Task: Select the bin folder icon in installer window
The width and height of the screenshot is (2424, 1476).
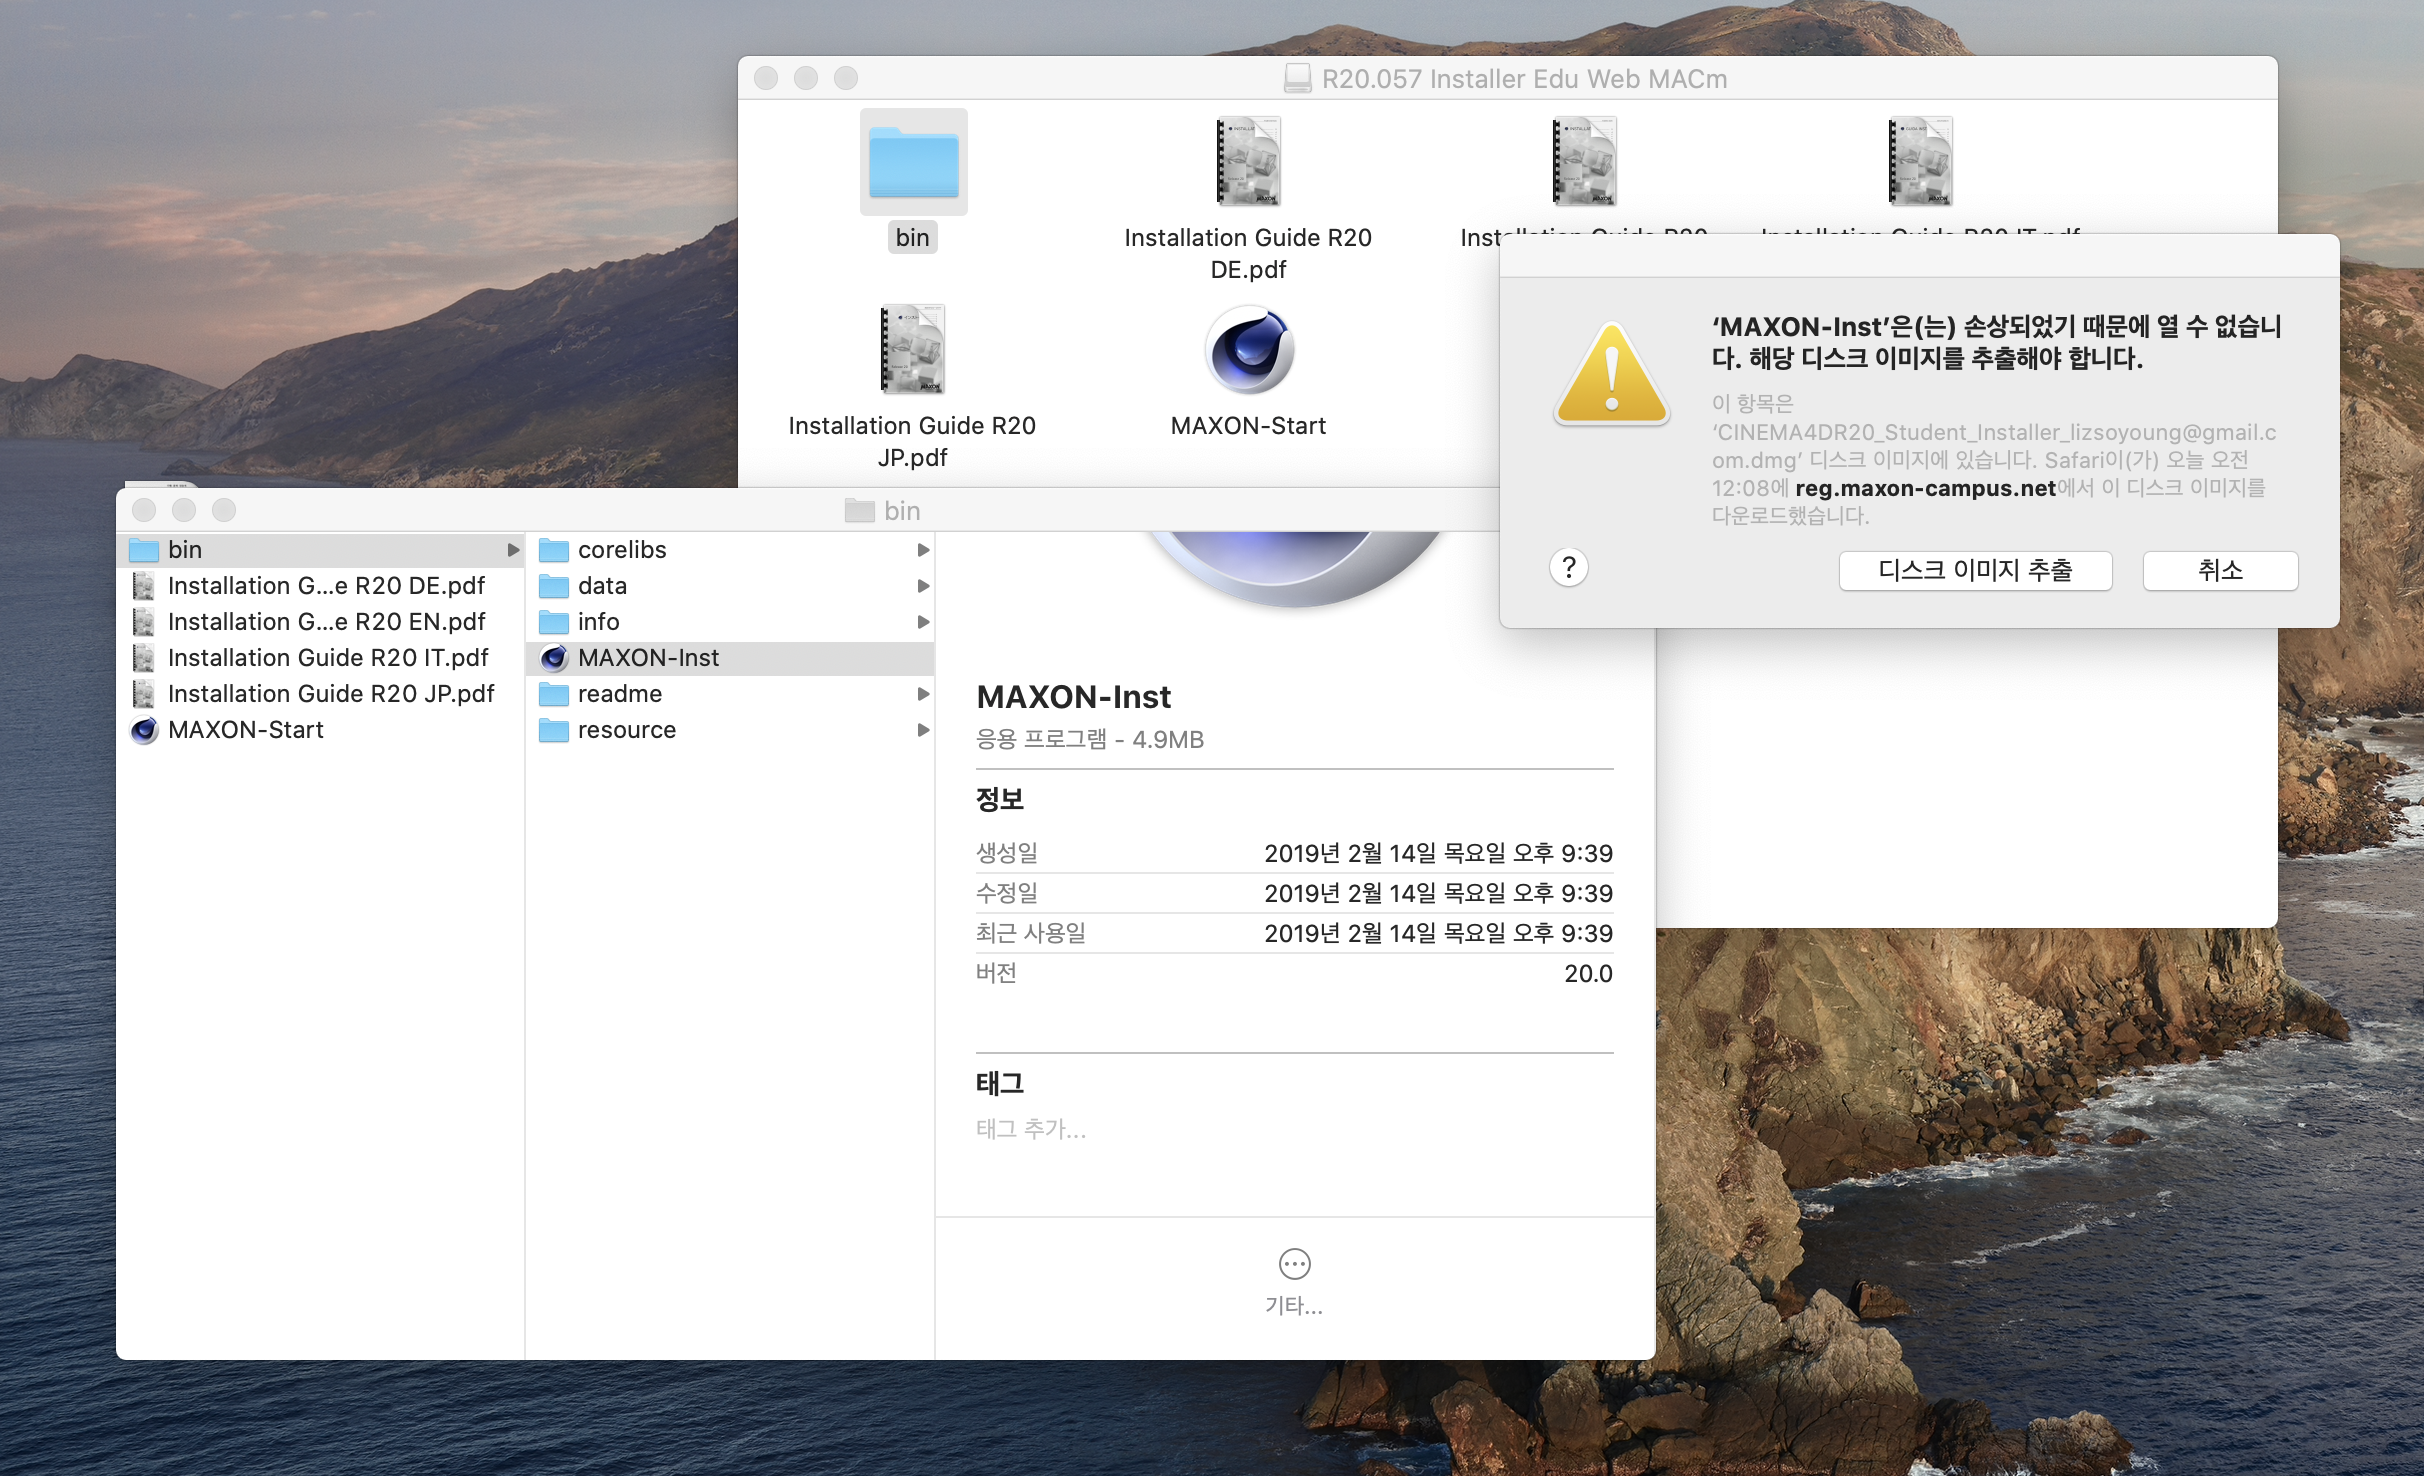Action: coord(913,163)
